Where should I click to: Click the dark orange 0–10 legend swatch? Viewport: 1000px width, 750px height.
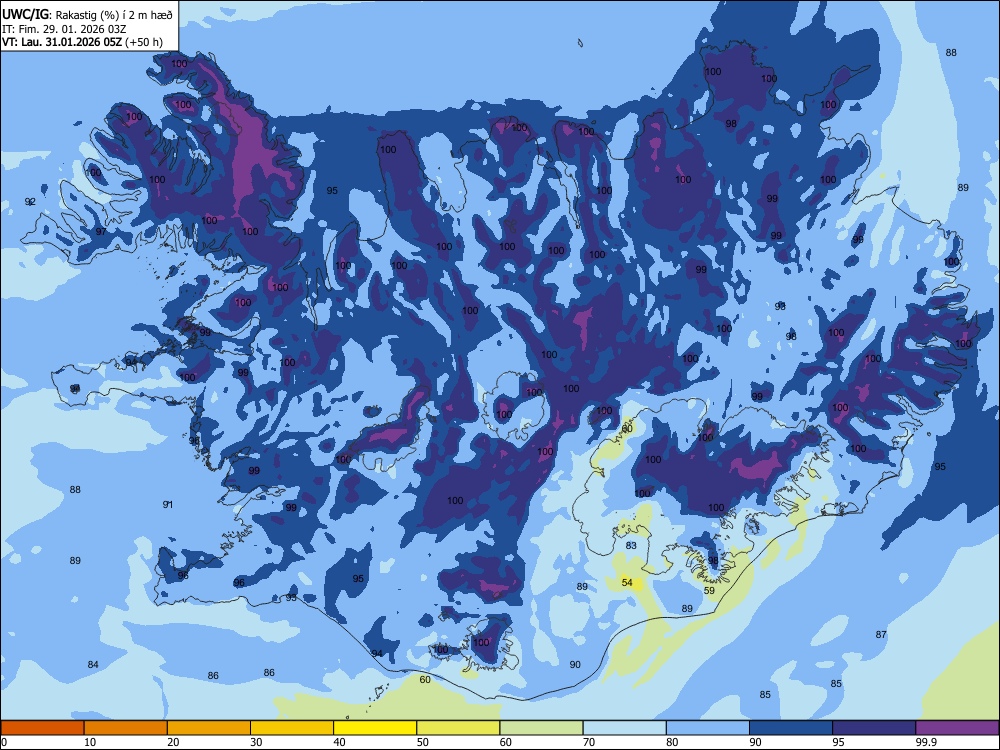click(x=42, y=728)
